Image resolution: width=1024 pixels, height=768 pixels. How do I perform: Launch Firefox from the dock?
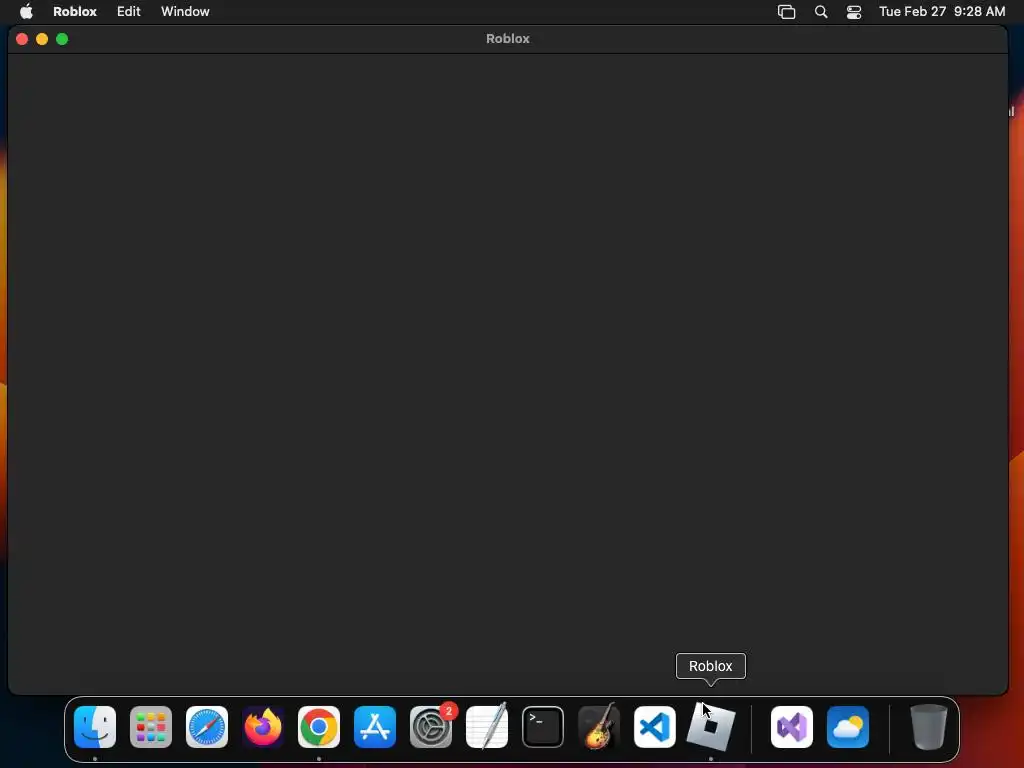(263, 727)
